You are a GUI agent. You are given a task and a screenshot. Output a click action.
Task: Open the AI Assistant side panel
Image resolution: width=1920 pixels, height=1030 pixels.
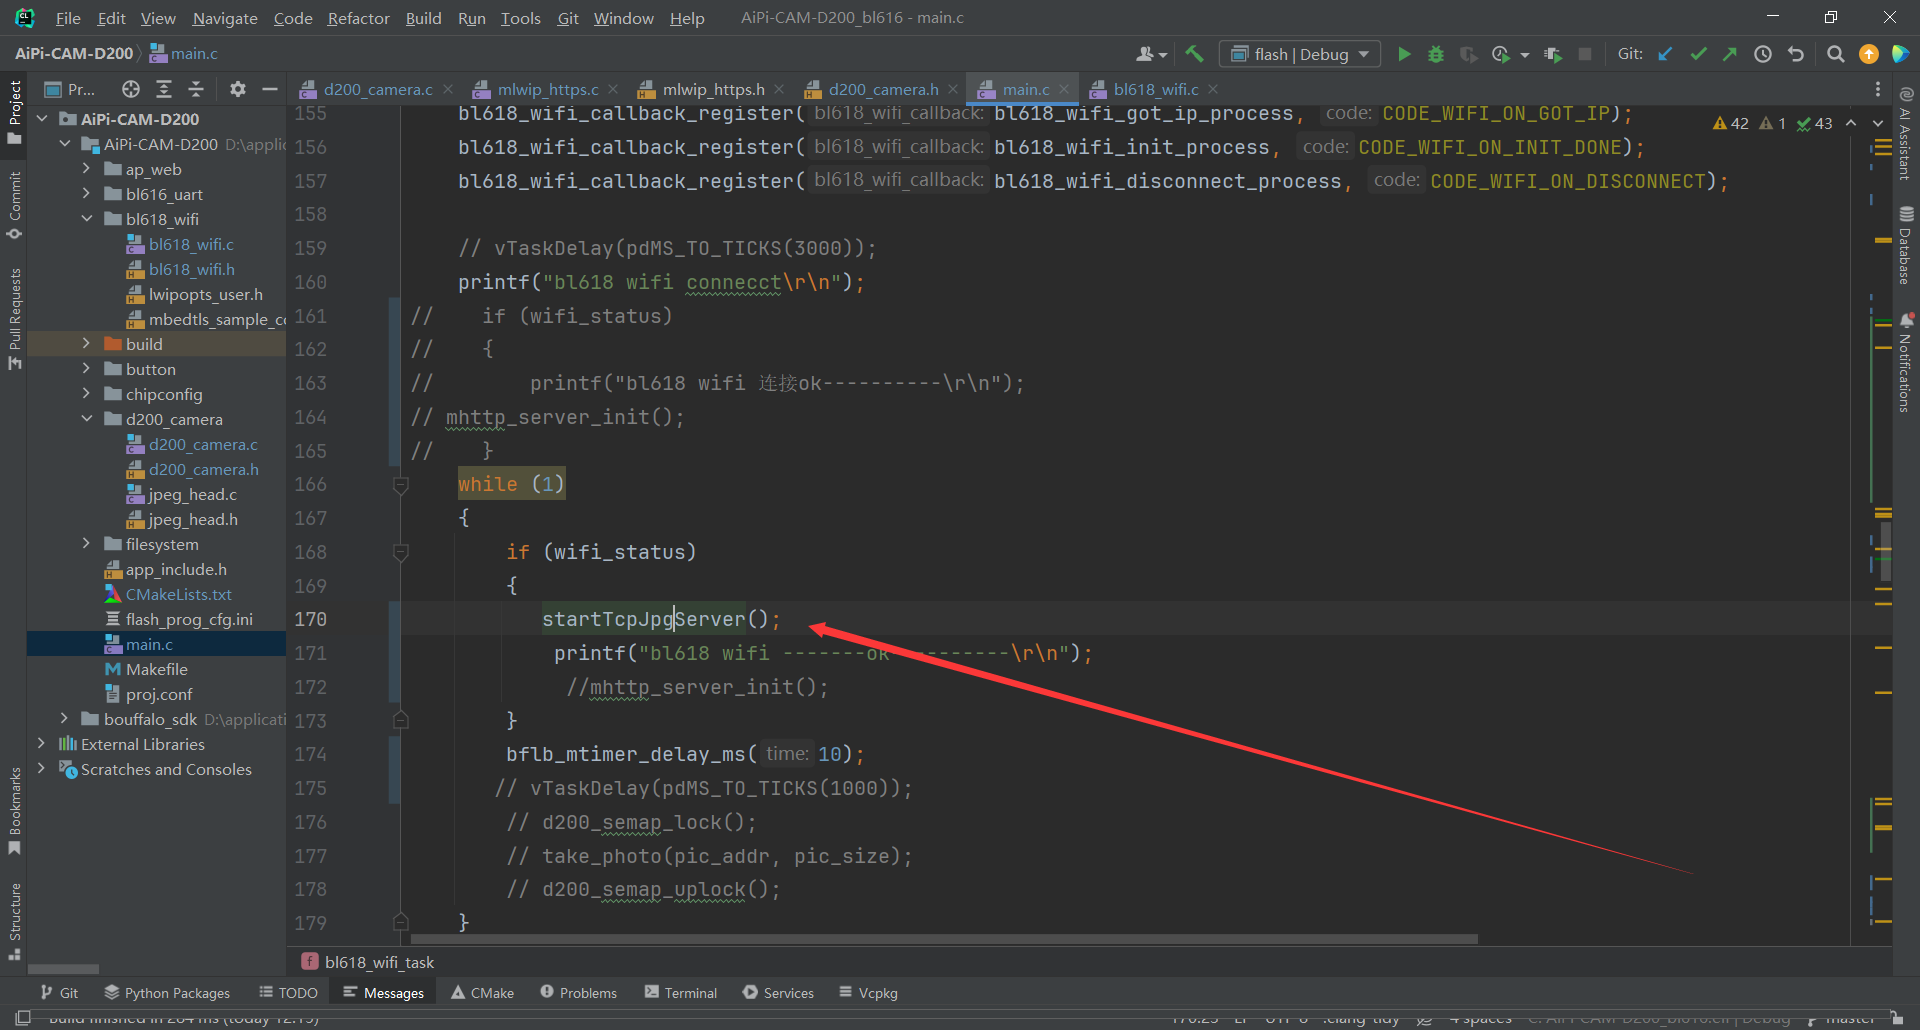(1906, 133)
